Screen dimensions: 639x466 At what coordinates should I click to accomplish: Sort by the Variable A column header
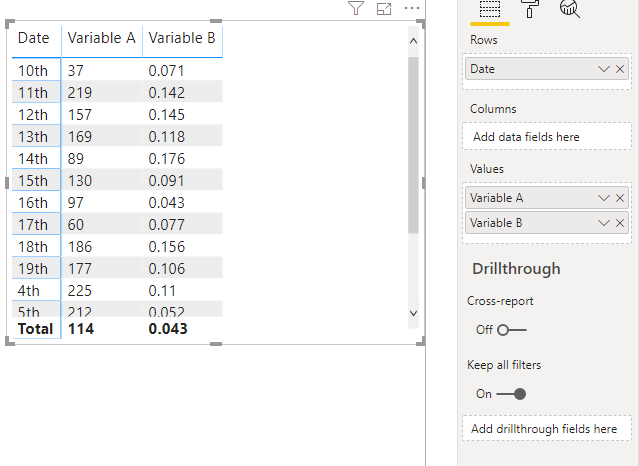pyautogui.click(x=102, y=38)
